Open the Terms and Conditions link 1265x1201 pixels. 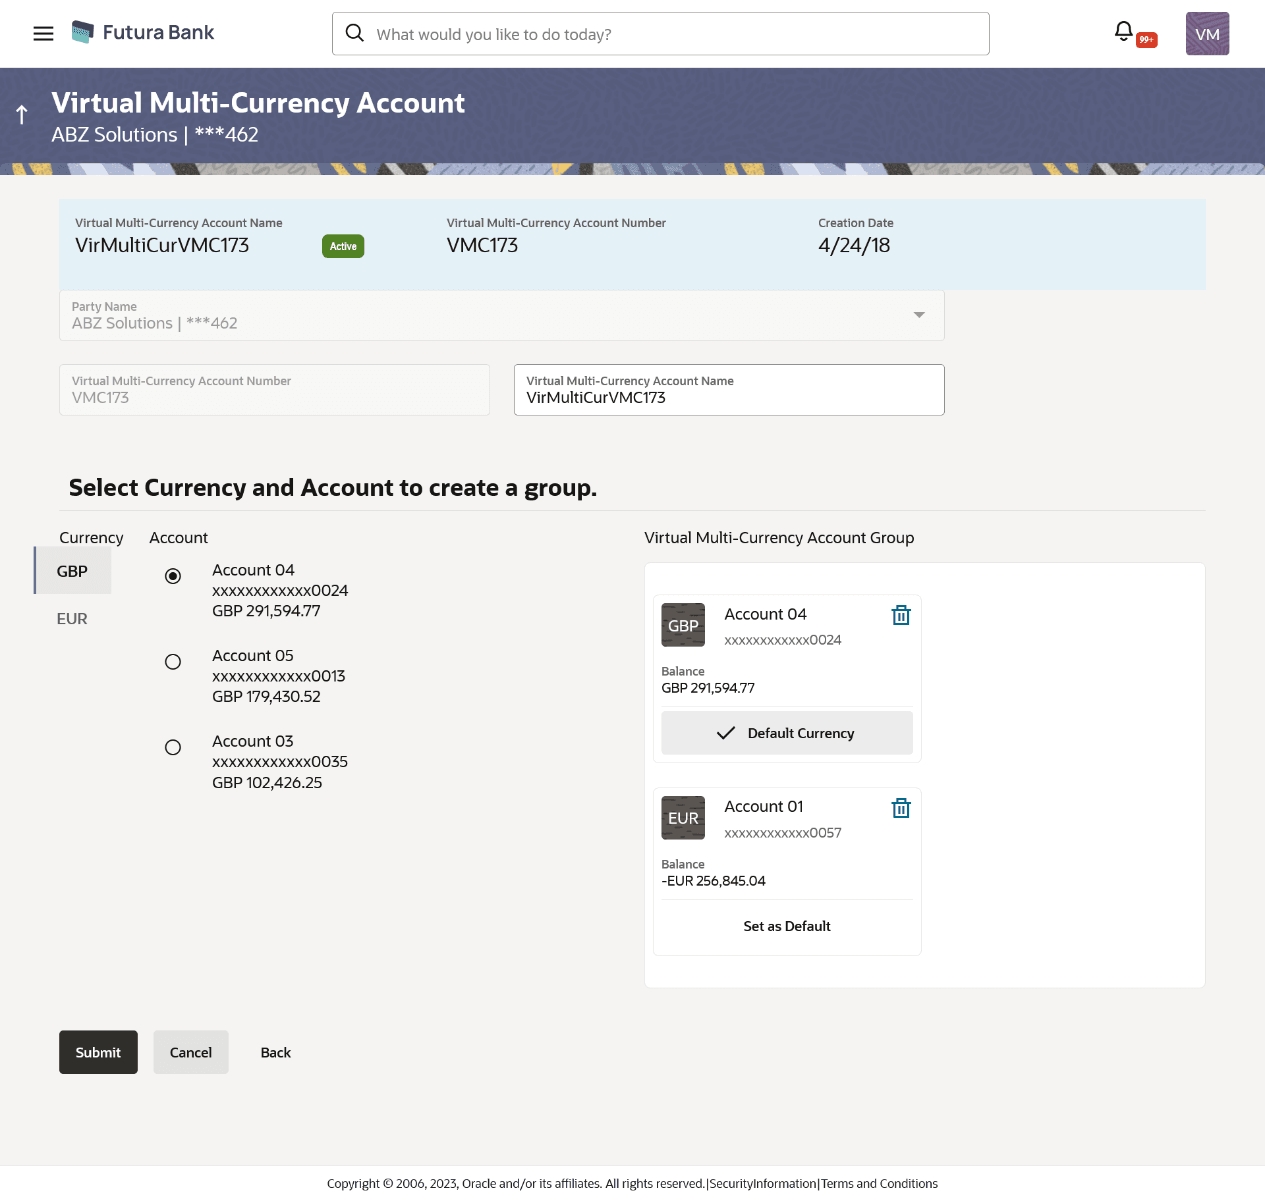(x=880, y=1183)
